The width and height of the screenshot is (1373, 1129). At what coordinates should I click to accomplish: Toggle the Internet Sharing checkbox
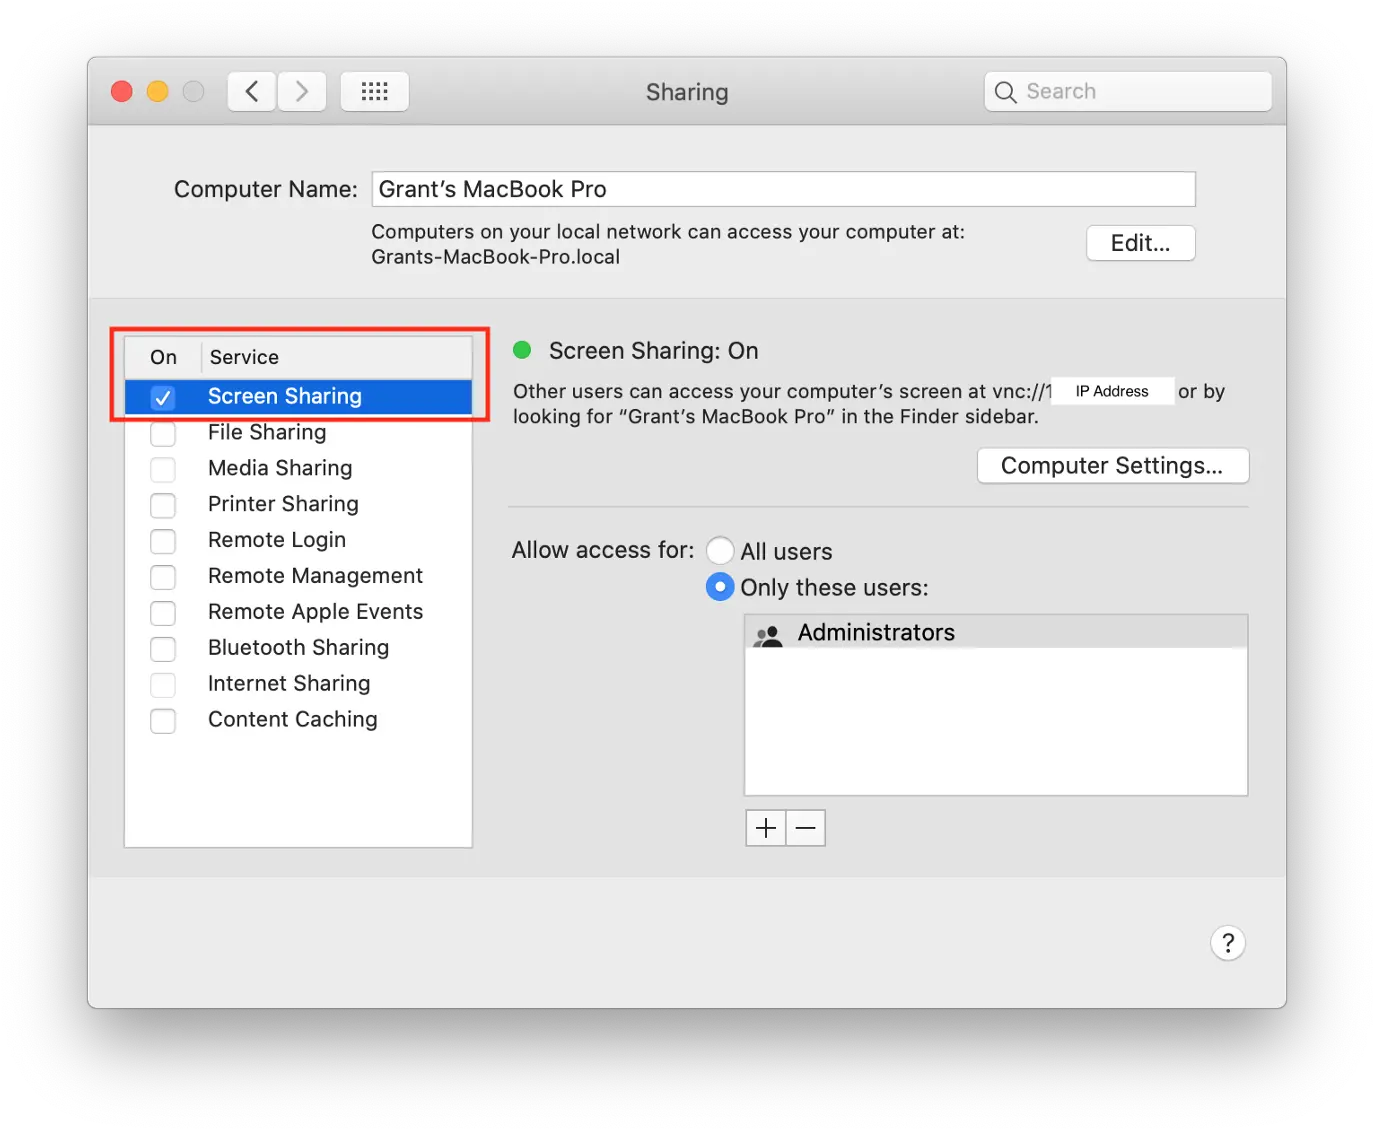click(163, 685)
